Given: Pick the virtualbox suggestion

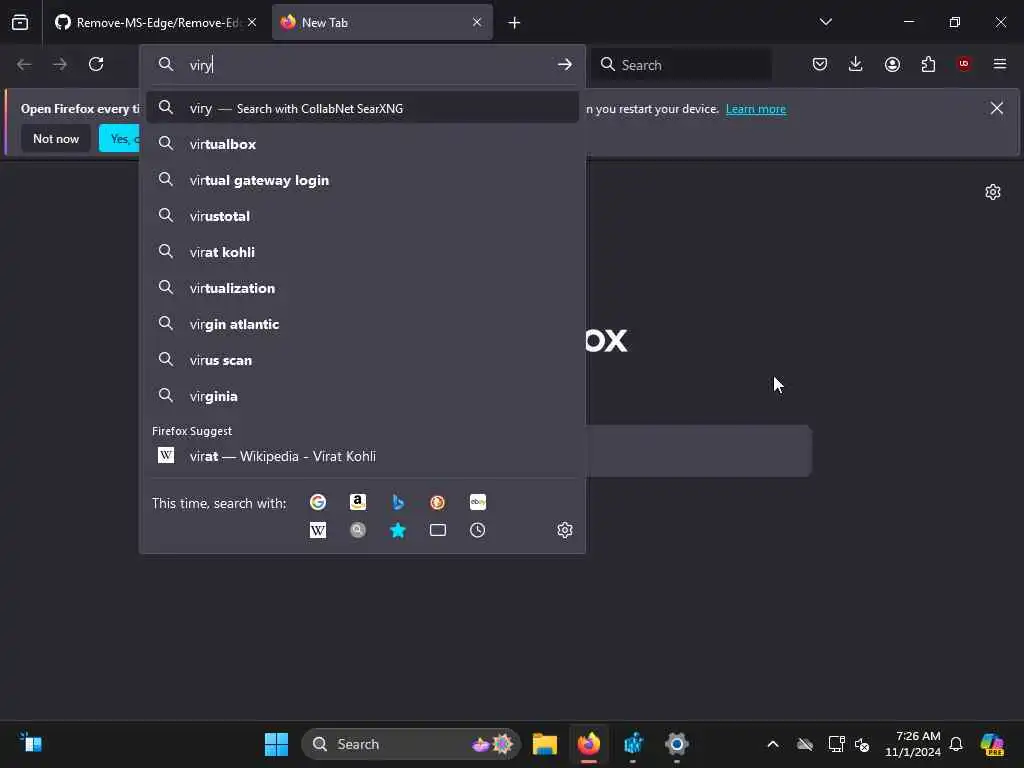Looking at the screenshot, I should (x=362, y=144).
